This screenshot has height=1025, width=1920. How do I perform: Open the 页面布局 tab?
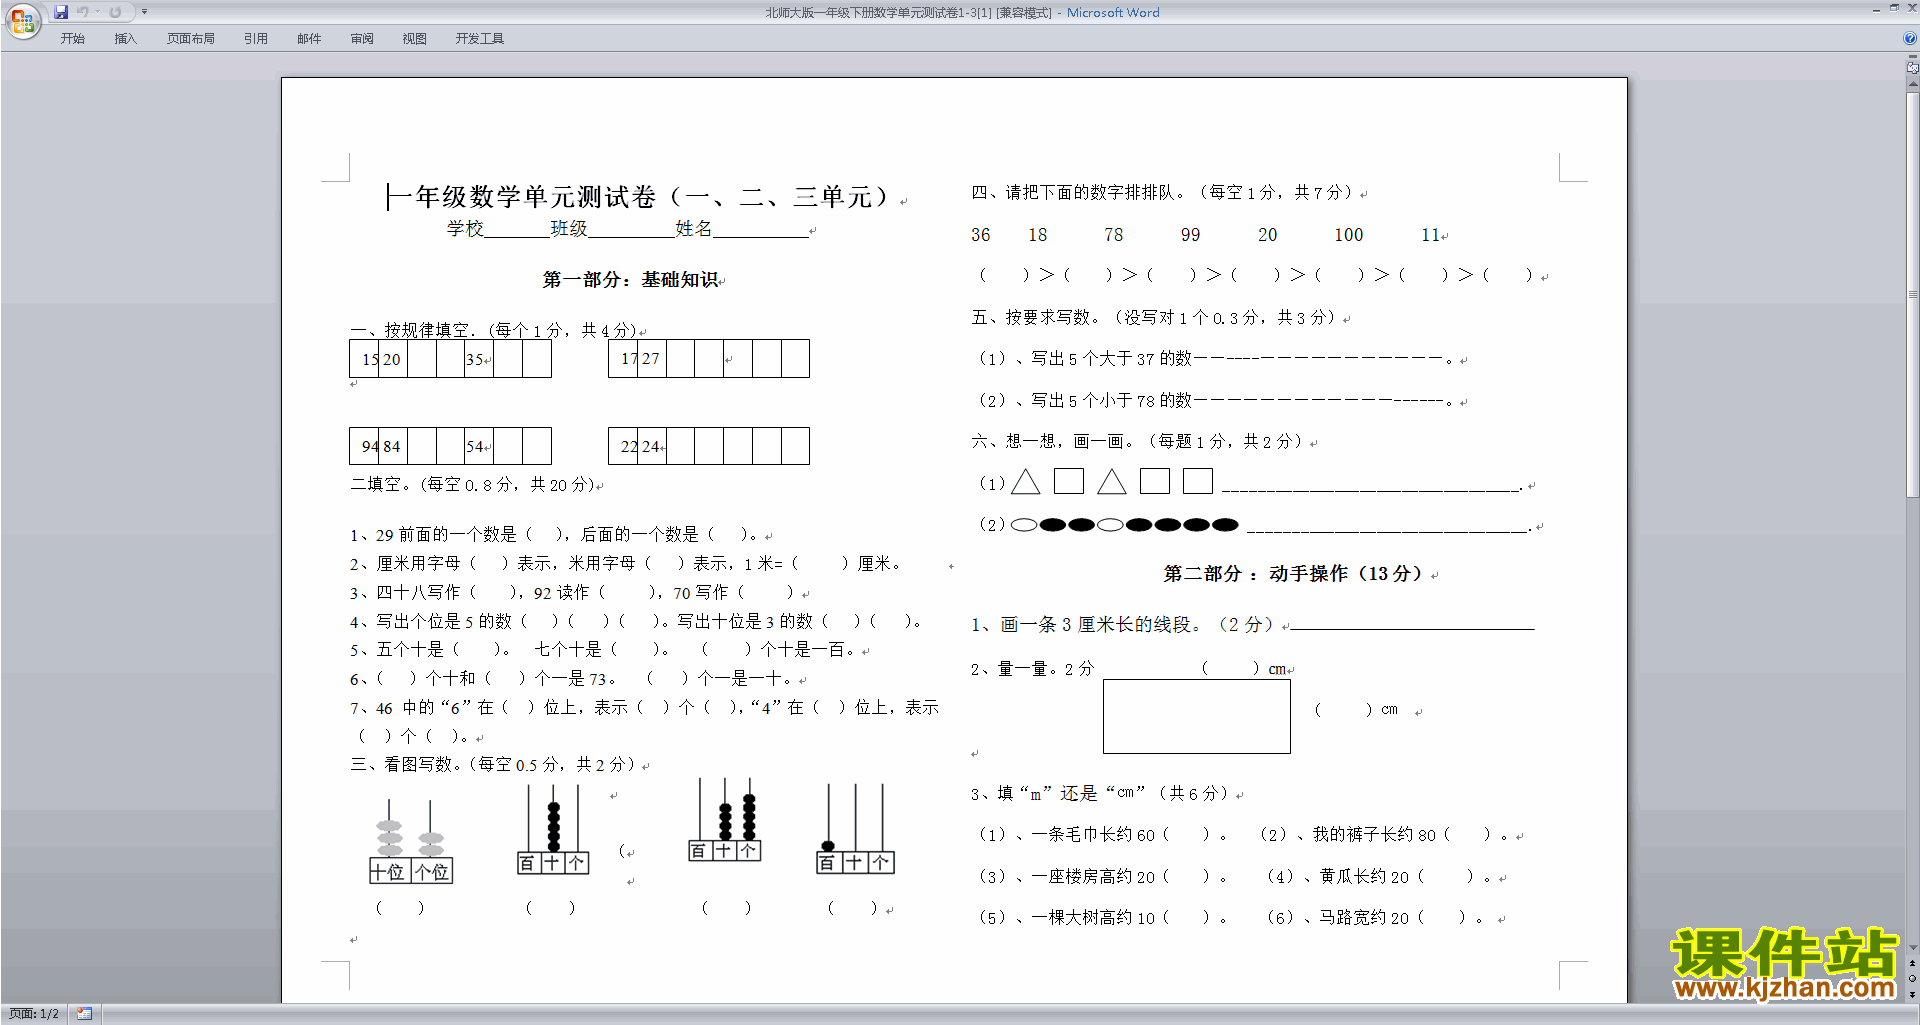tap(191, 39)
